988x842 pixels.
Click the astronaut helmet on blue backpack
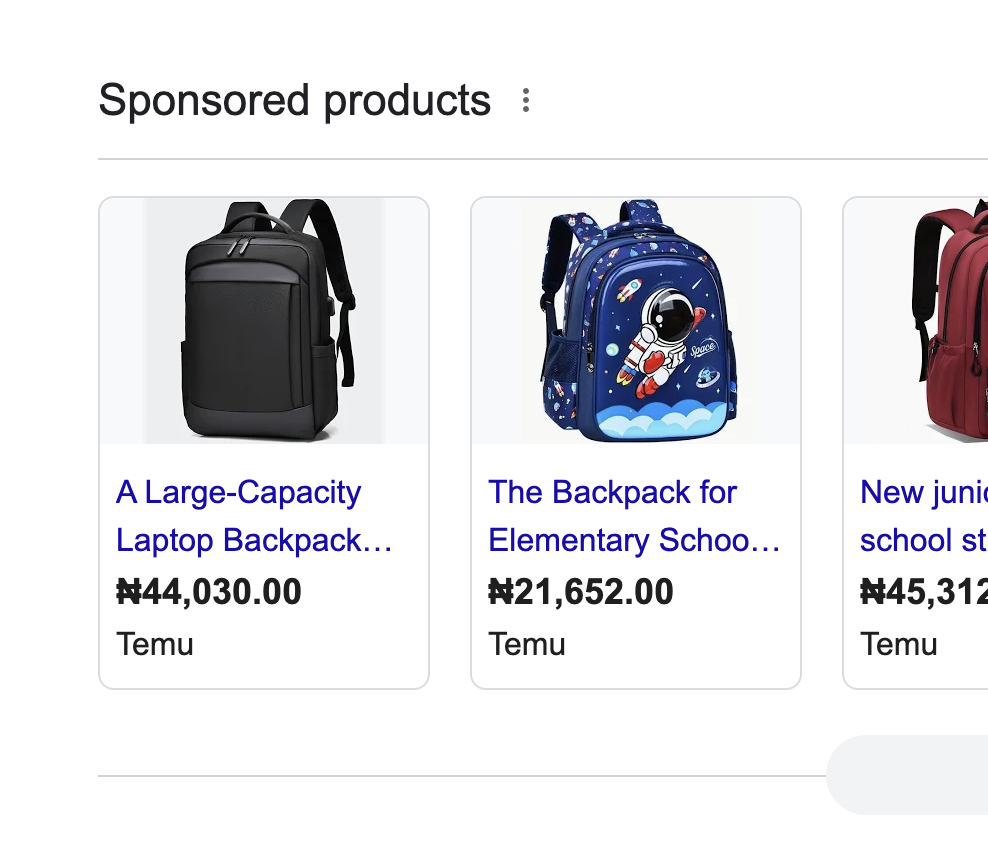point(665,313)
